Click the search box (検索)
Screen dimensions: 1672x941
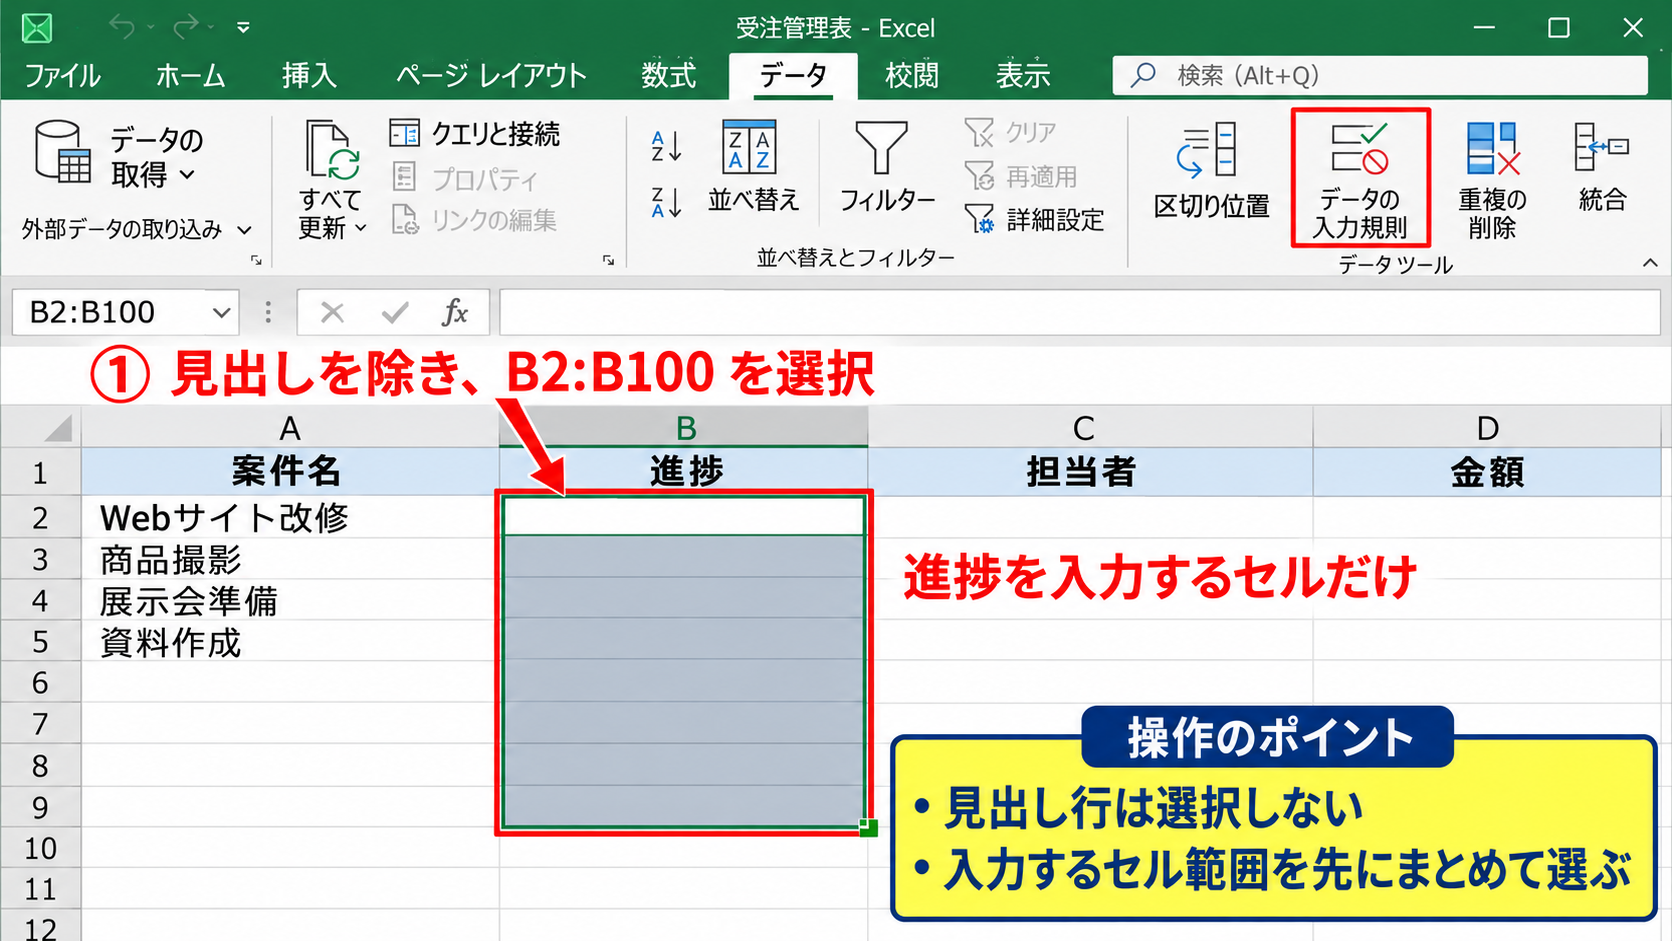(1380, 76)
